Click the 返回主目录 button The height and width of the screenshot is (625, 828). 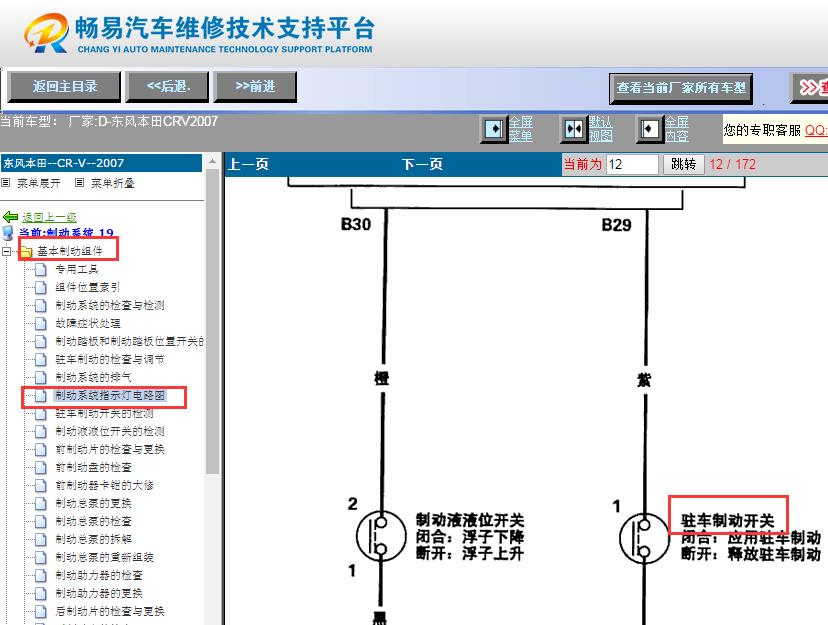click(x=64, y=87)
